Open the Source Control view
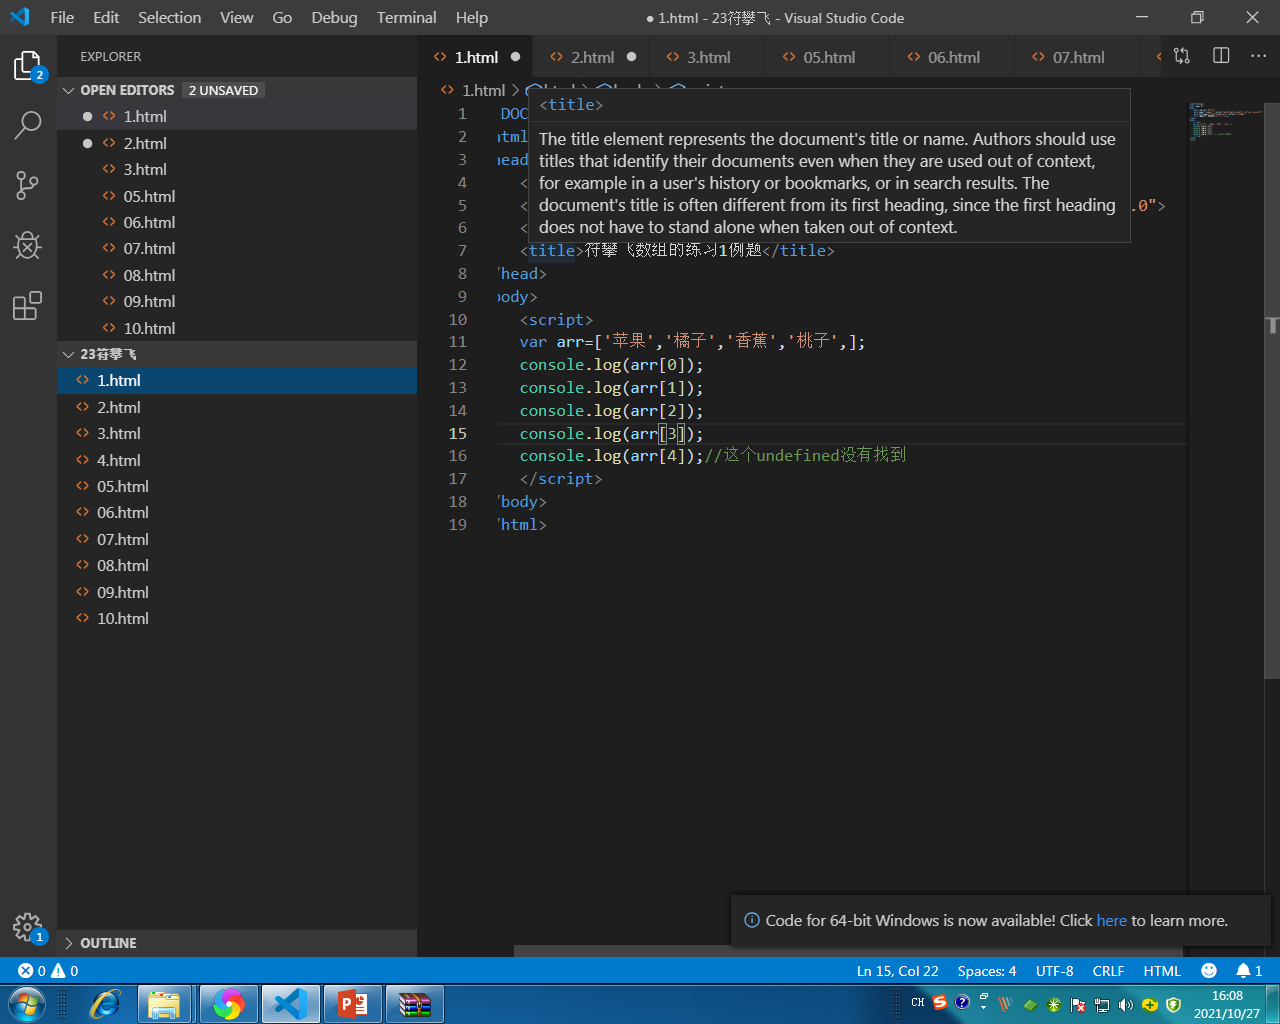Image resolution: width=1280 pixels, height=1024 pixels. [x=28, y=185]
